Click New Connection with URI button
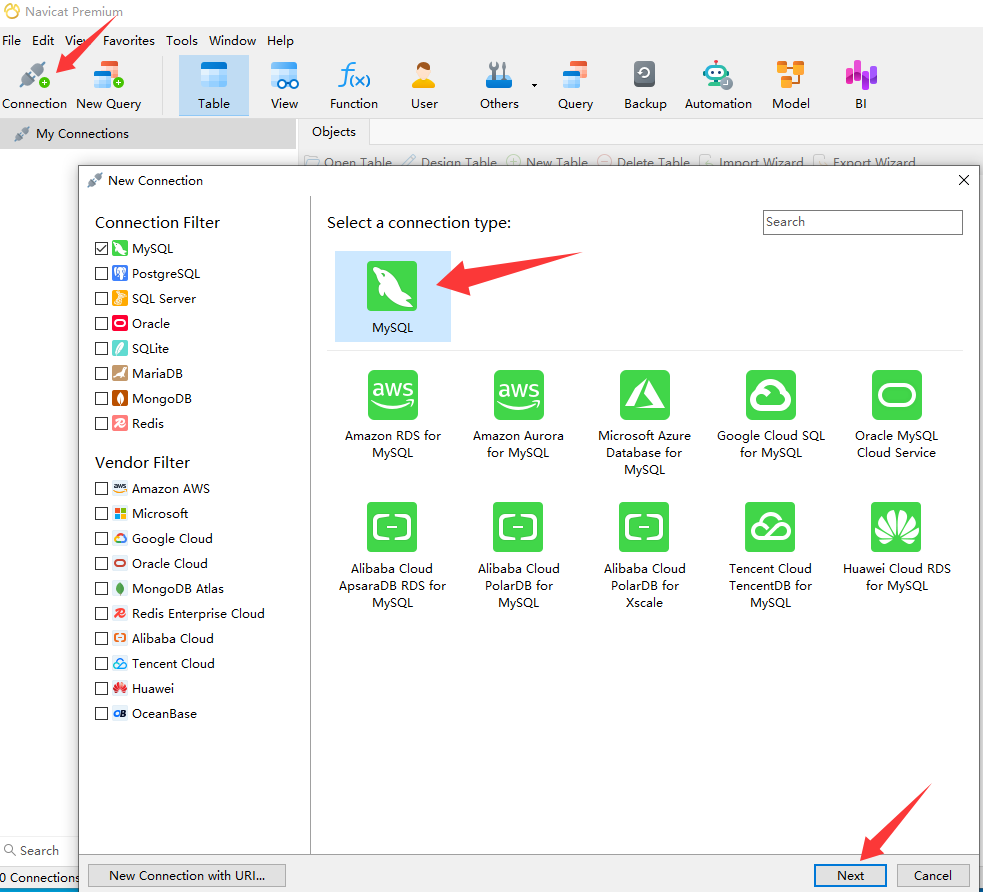 187,876
